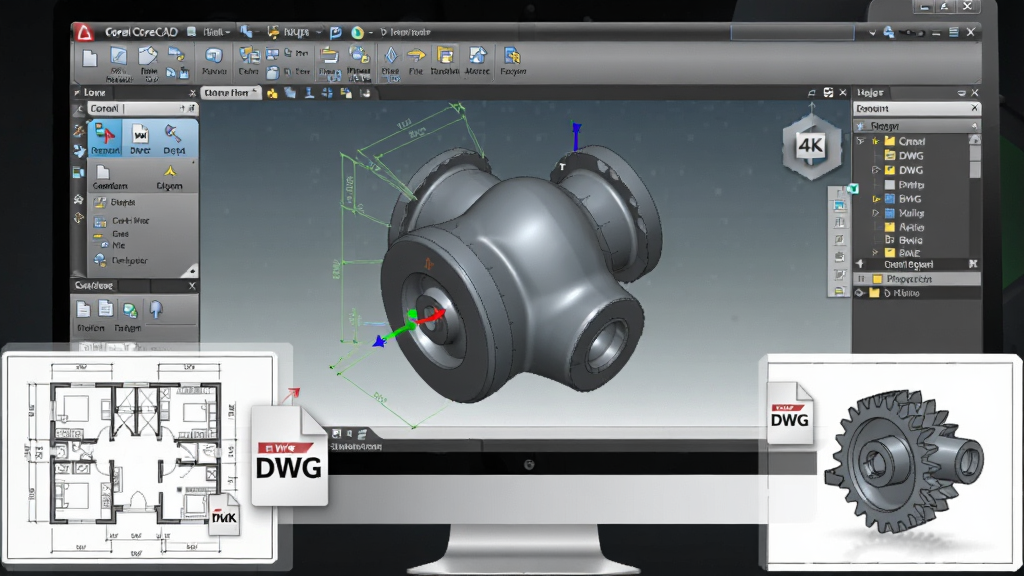Click the blue screen ribbon icon
The image size is (1024, 576).
click(x=214, y=56)
